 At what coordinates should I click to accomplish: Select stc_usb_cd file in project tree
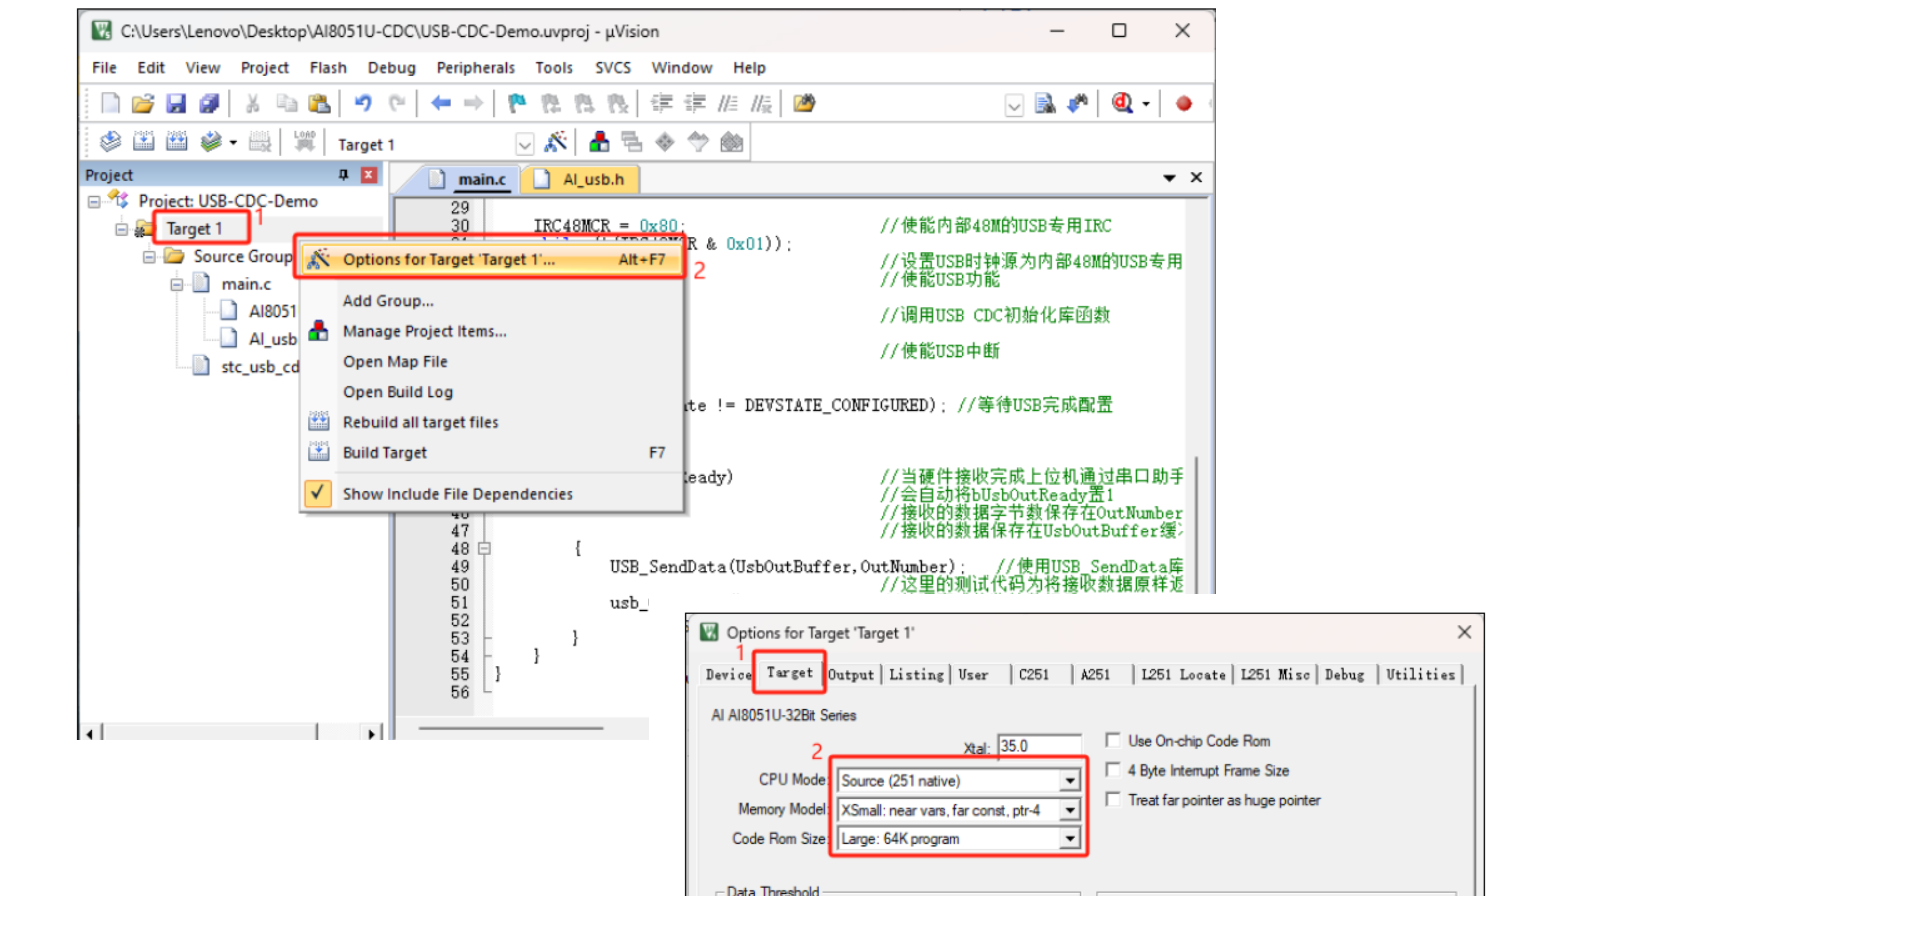[x=260, y=367]
